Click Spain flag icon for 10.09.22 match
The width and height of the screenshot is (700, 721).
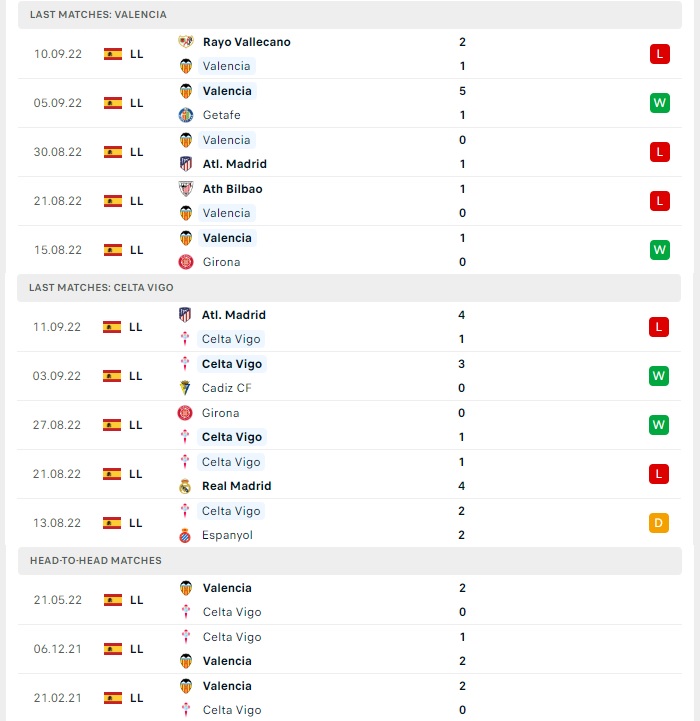click(113, 54)
